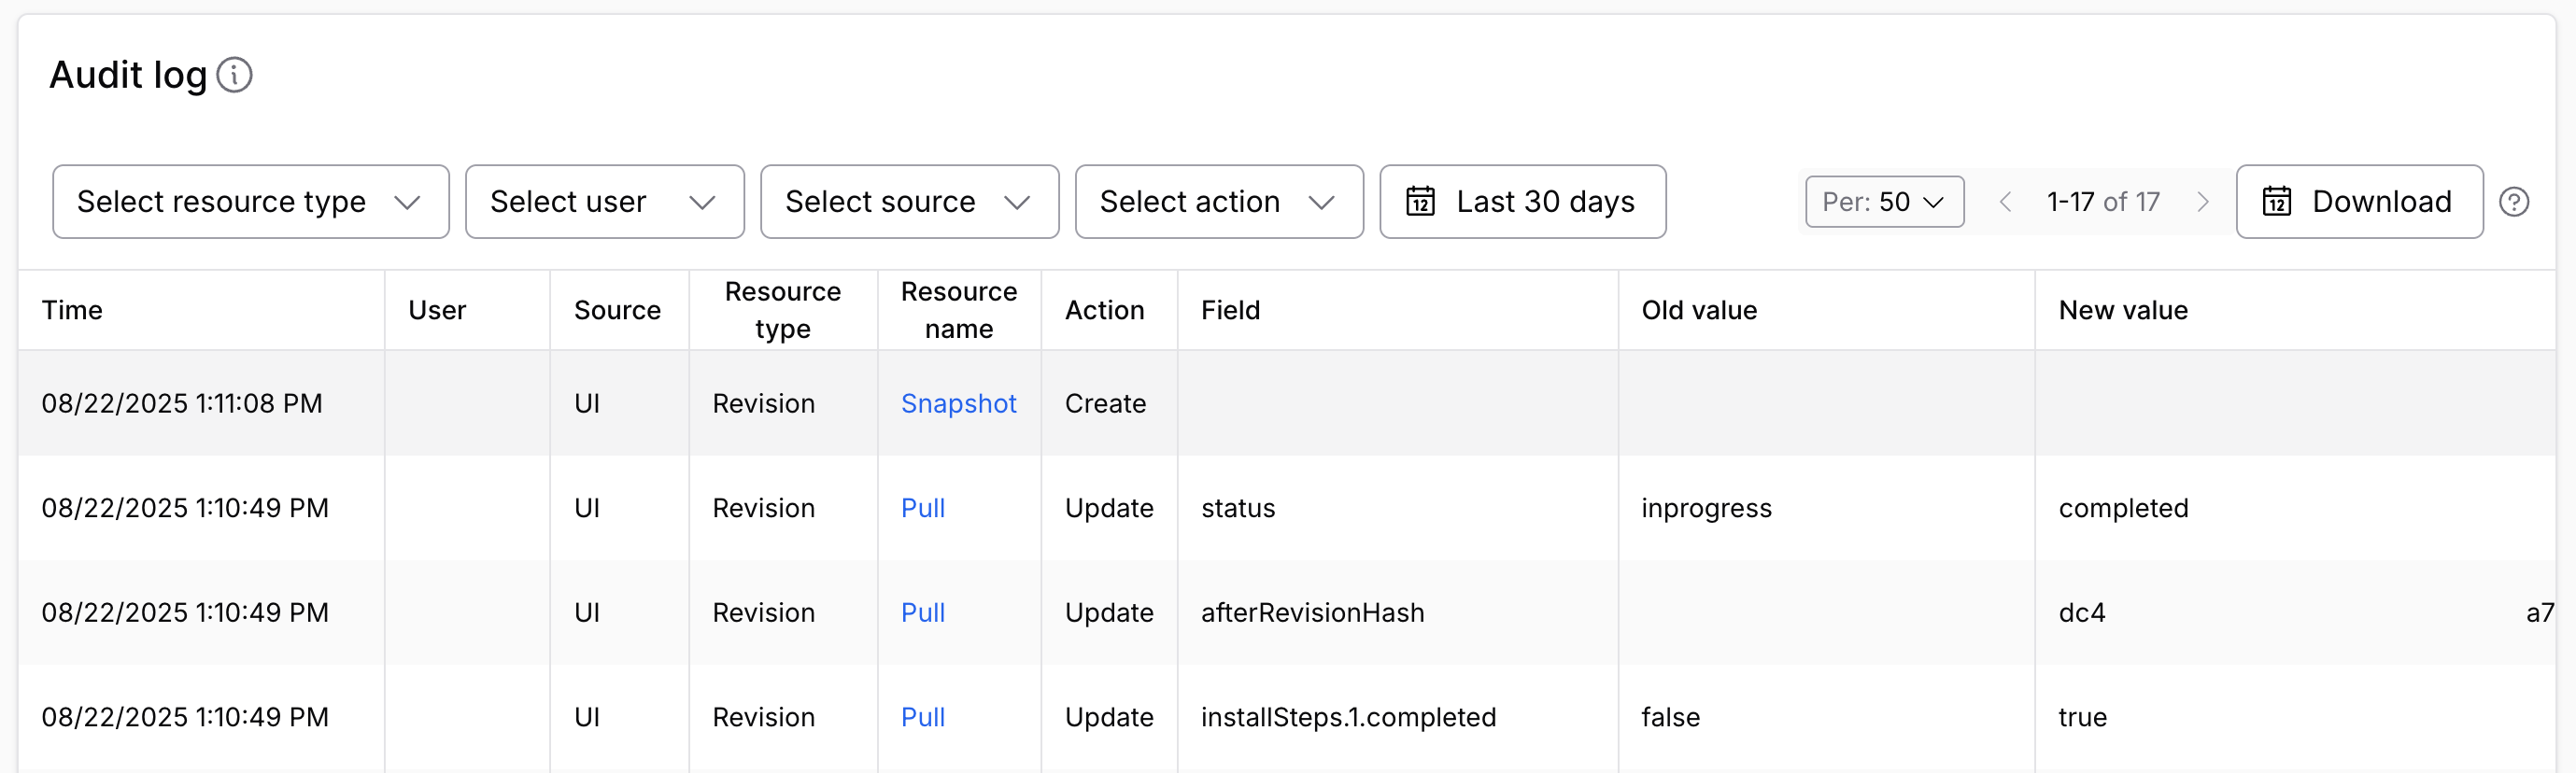Screen dimensions: 2576x773
Task: Click the calendar icon beside Last 30 days
Action: [1420, 202]
